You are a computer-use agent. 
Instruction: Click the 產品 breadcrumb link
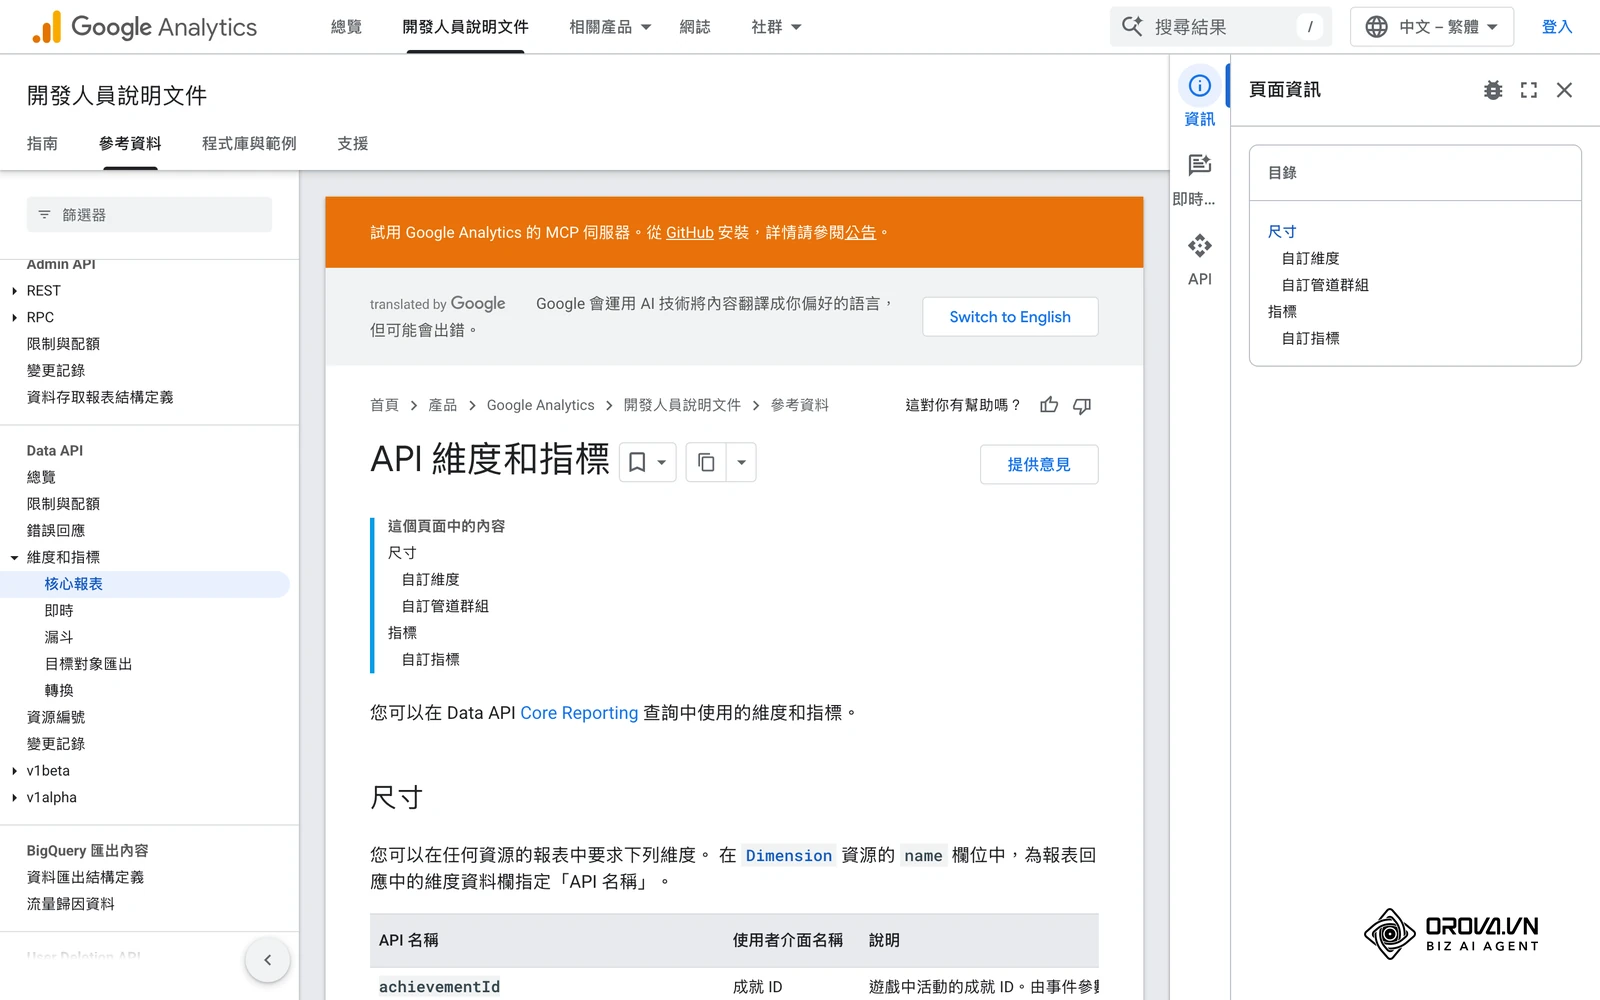tap(443, 405)
